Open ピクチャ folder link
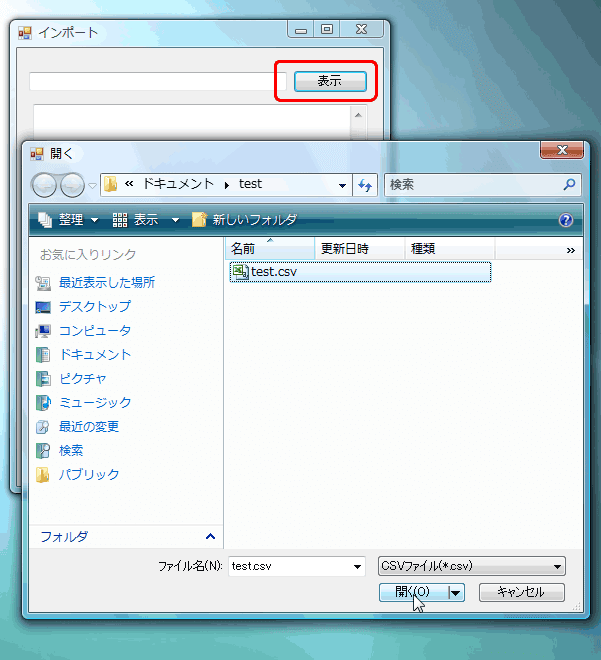601x660 pixels. pyautogui.click(x=82, y=379)
